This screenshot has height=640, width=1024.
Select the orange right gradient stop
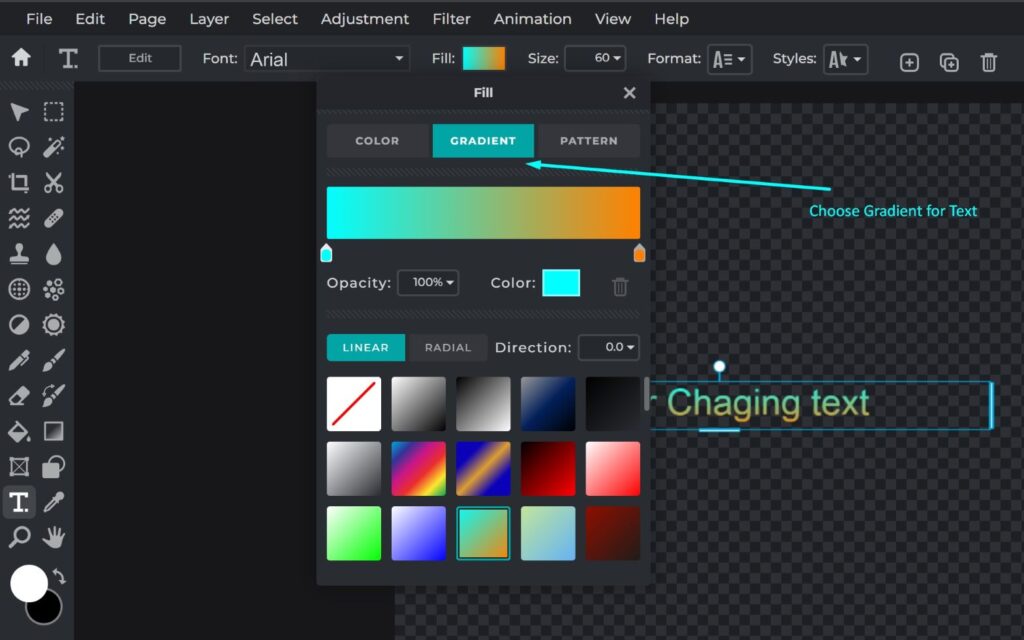(639, 253)
